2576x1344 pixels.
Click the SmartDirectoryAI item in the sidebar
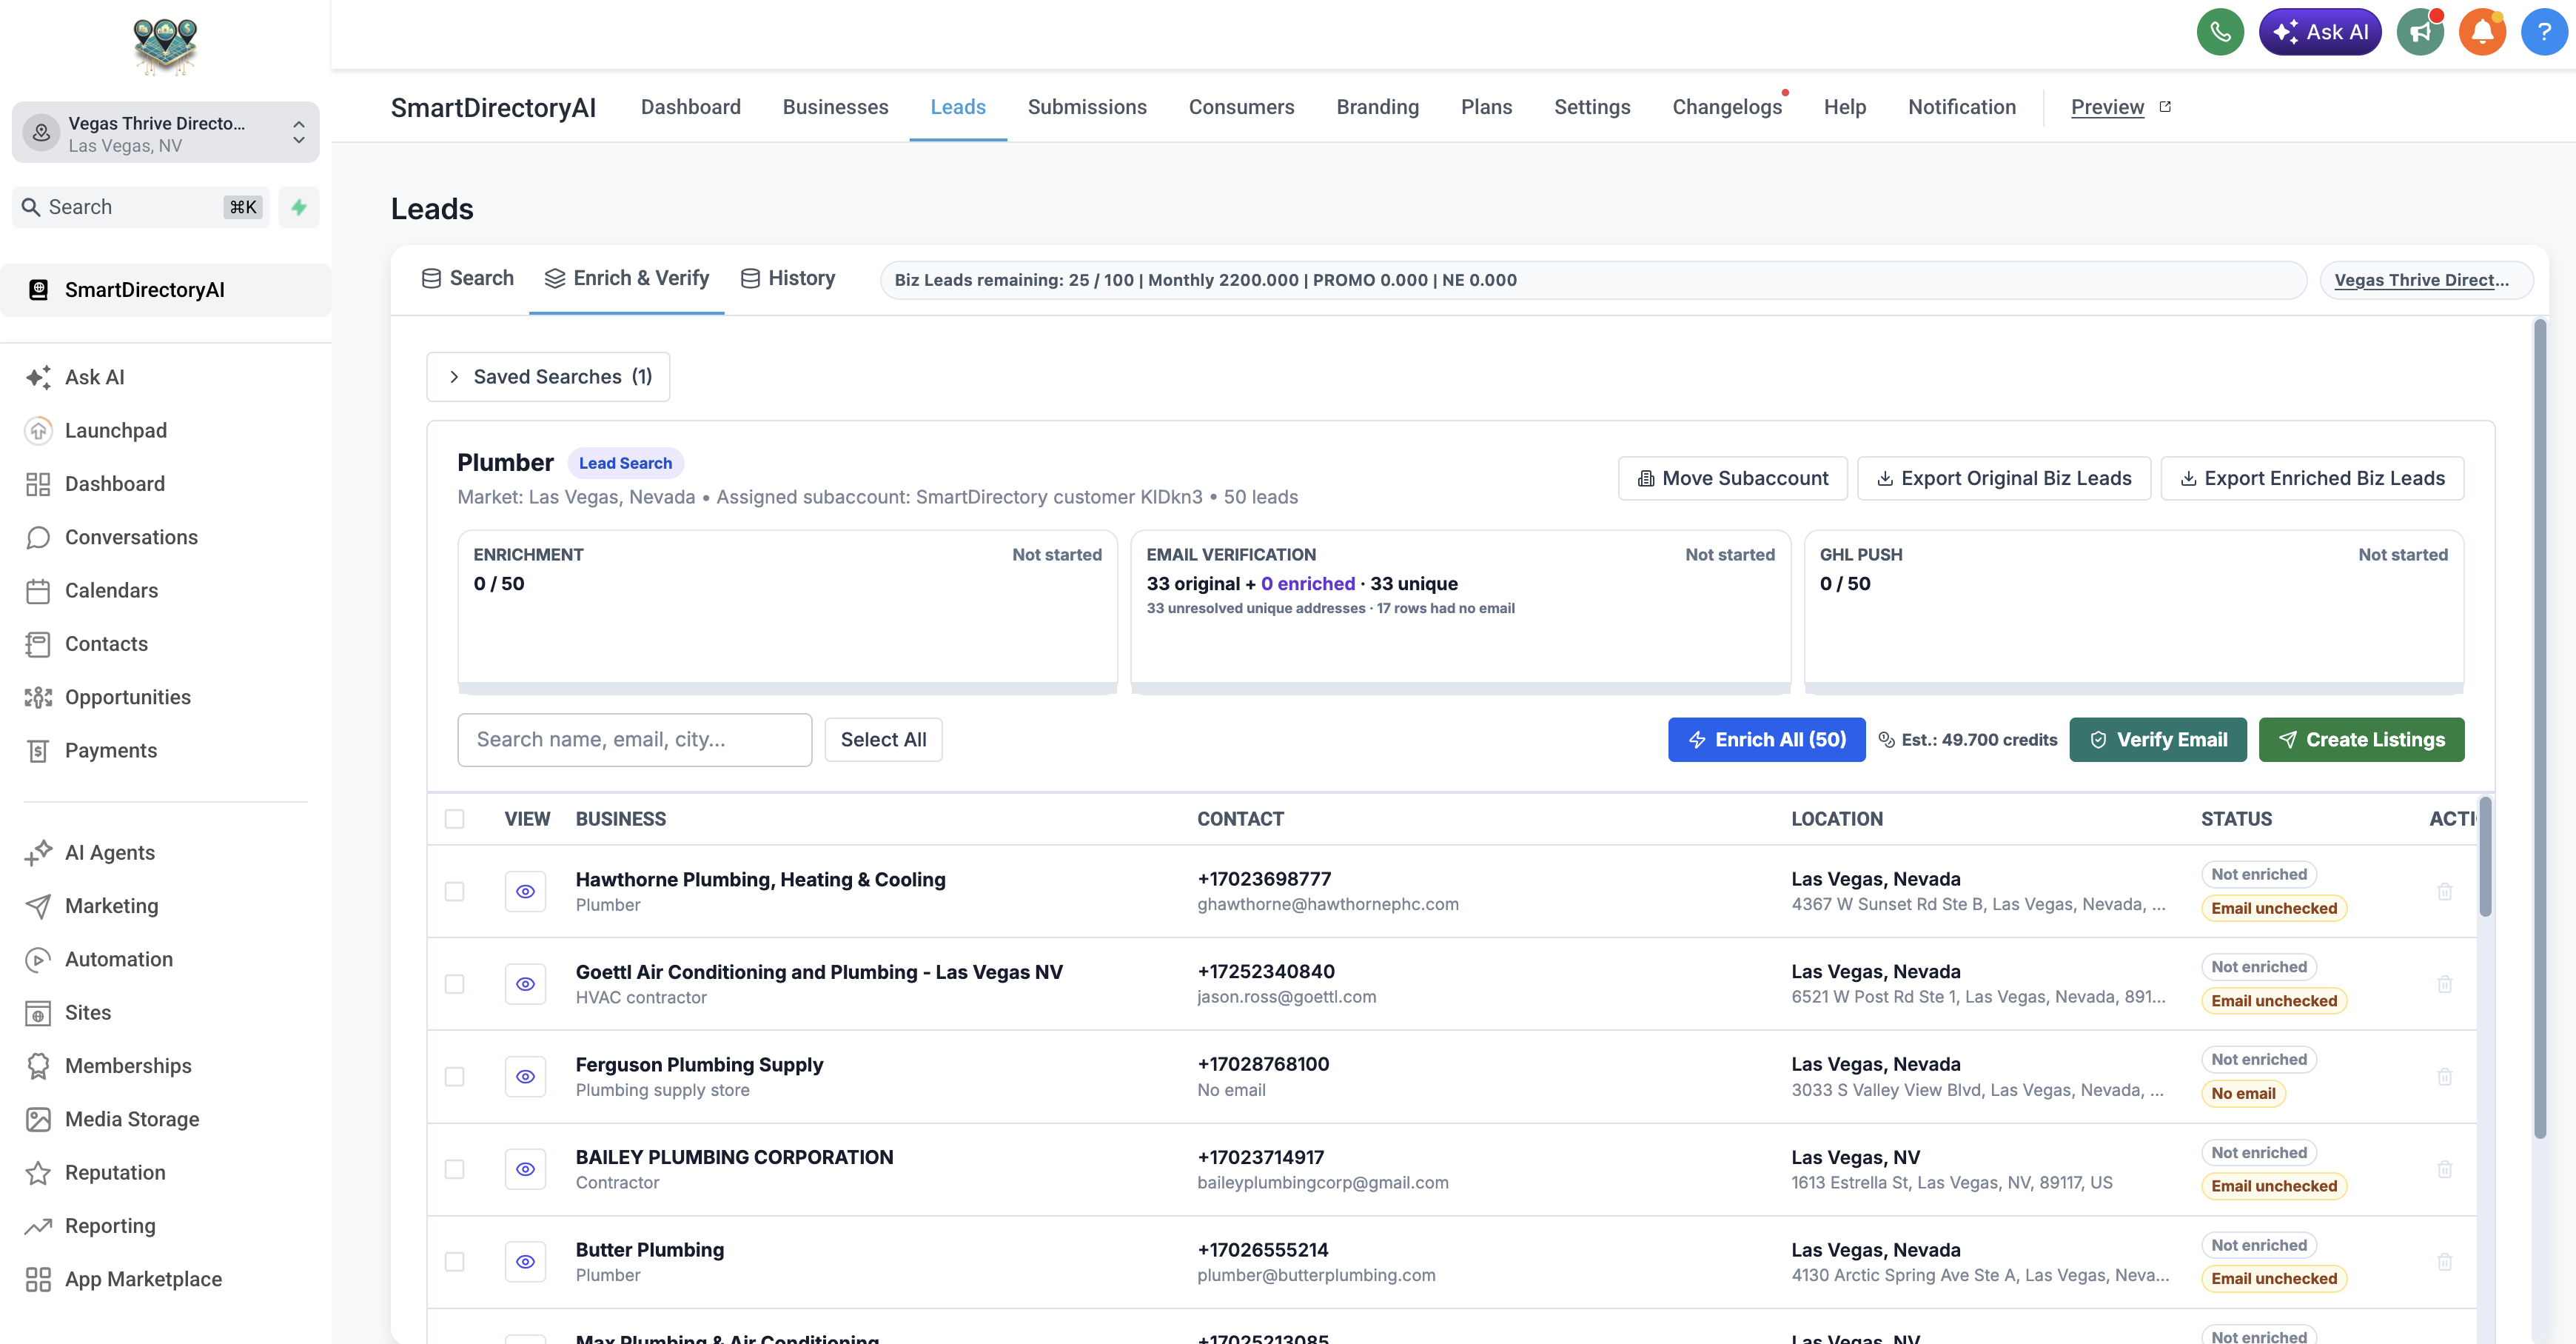point(166,290)
